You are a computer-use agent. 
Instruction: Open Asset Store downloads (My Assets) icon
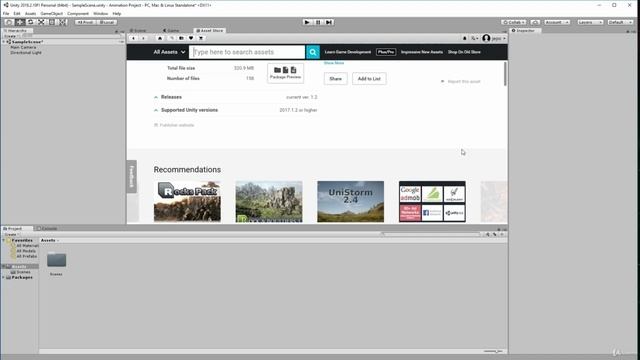[181, 38]
